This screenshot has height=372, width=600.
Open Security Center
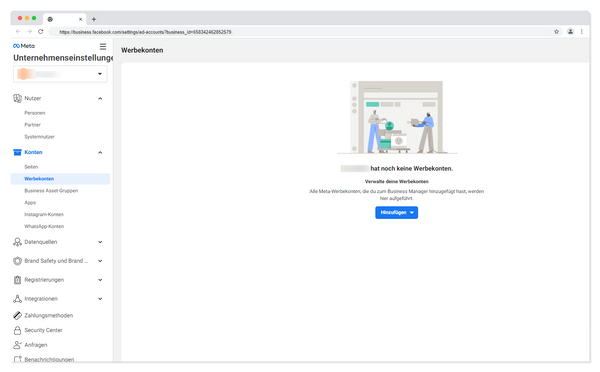43,330
